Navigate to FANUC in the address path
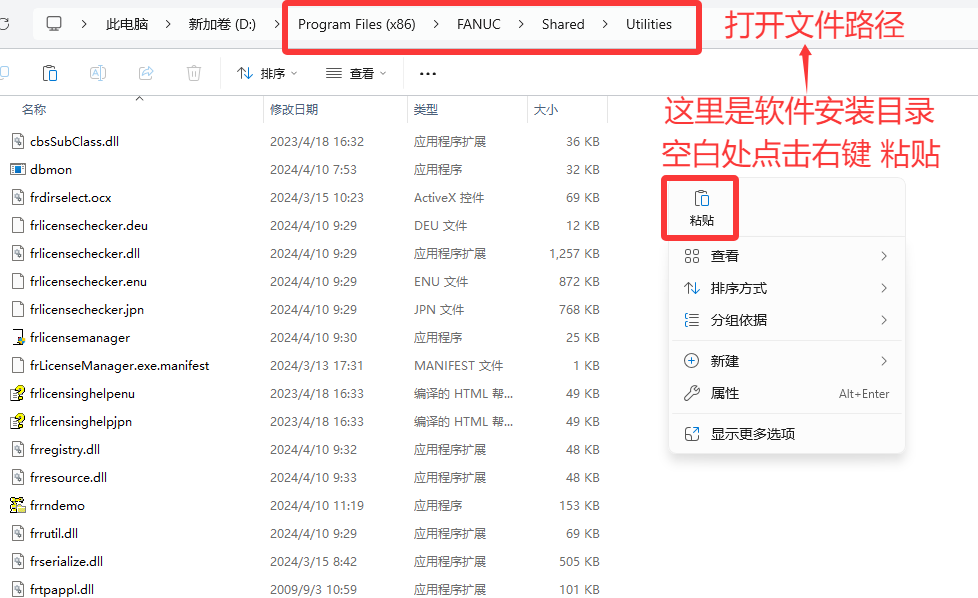978x598 pixels. [x=477, y=24]
